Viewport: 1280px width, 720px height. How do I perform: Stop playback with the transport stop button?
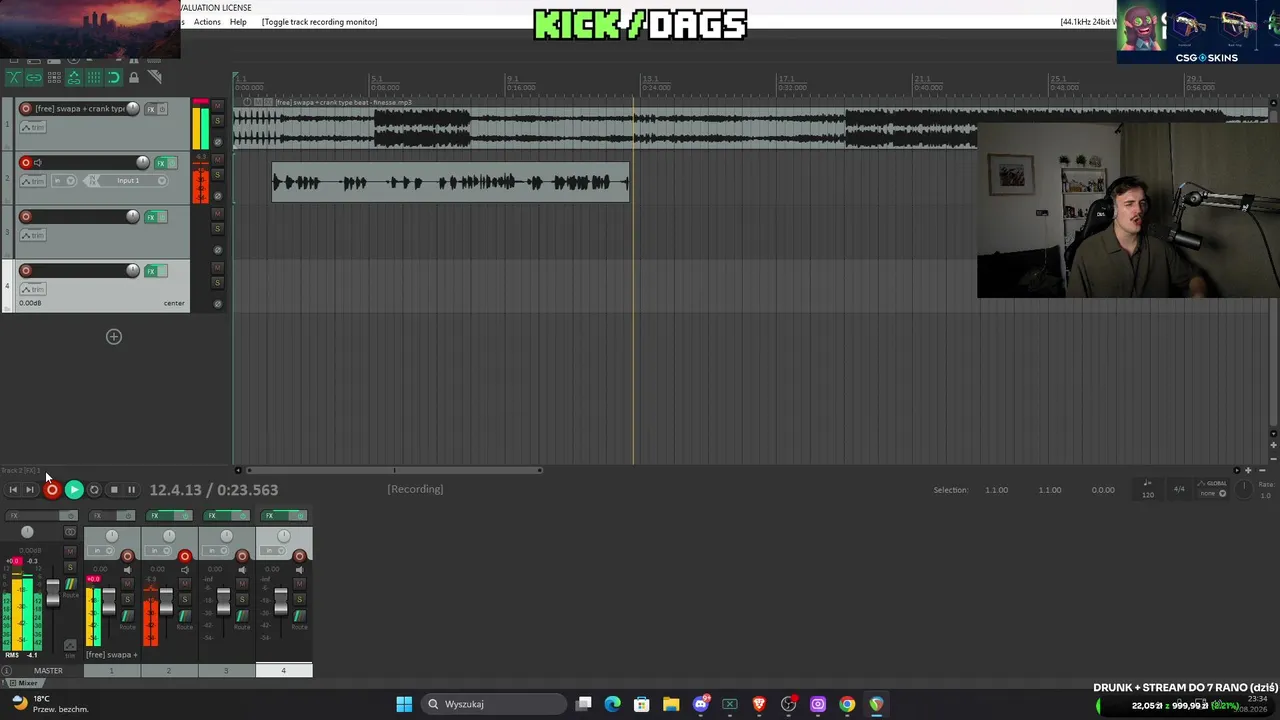[114, 490]
